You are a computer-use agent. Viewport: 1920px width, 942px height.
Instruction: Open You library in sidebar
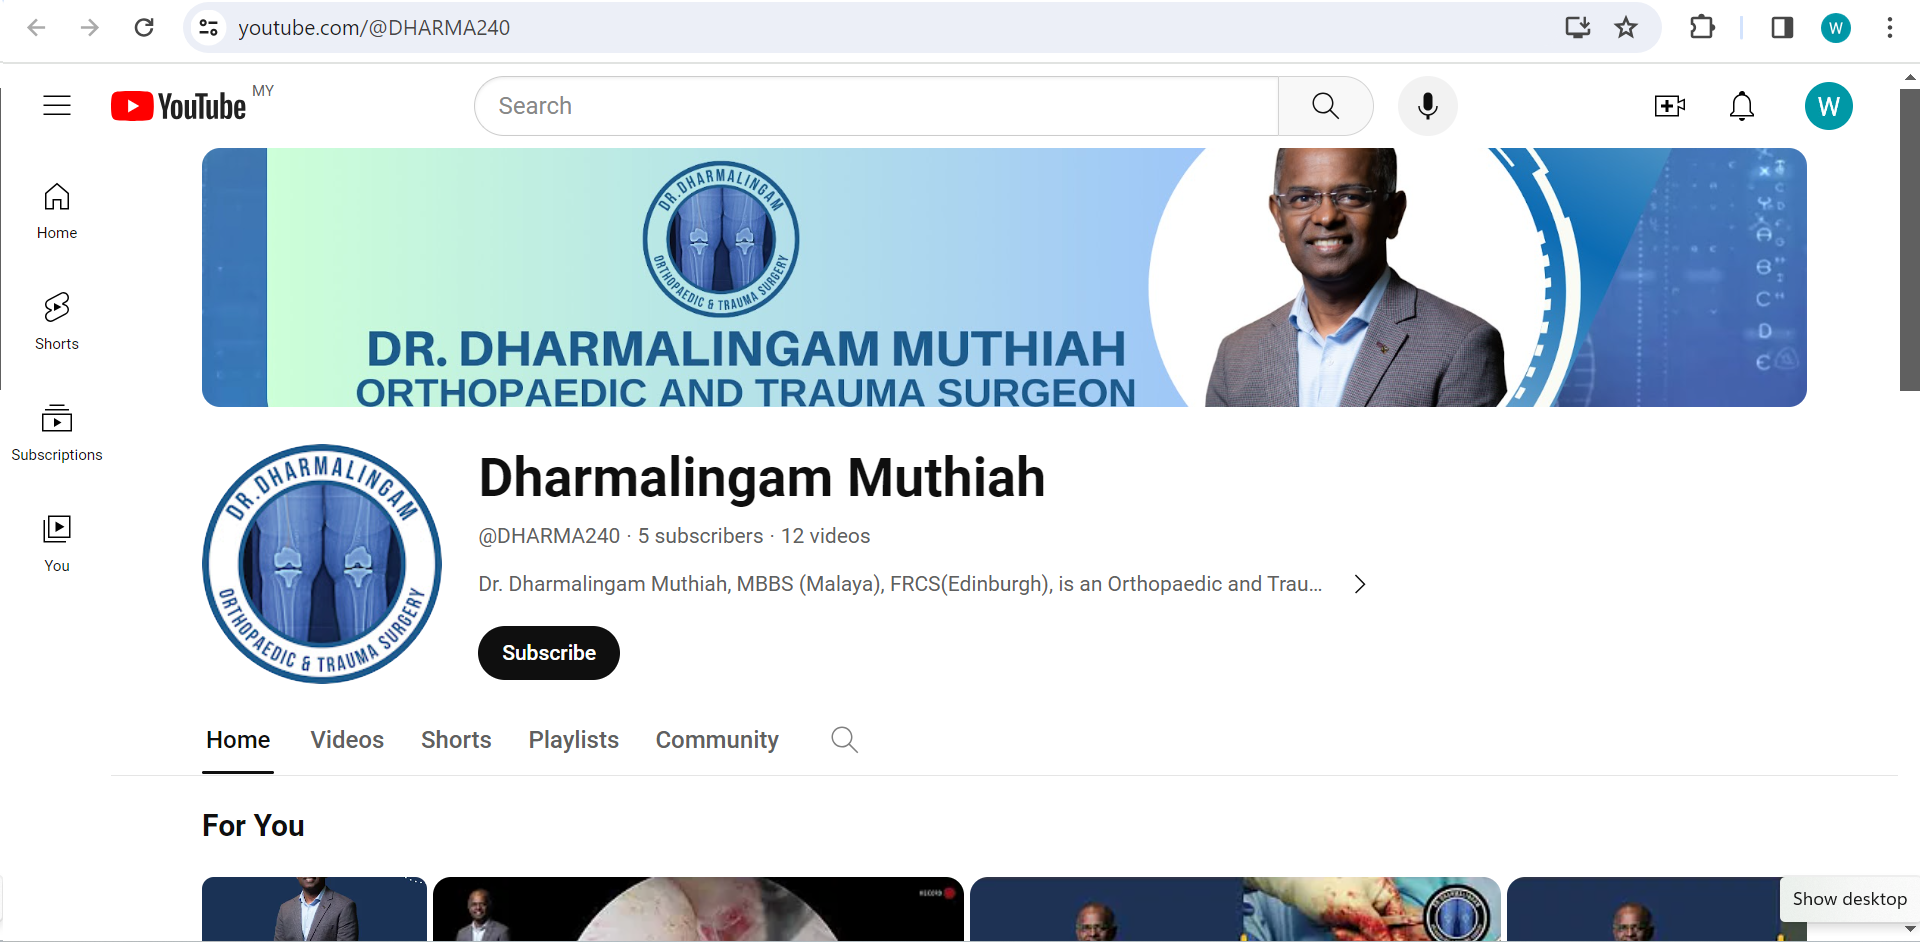57,544
